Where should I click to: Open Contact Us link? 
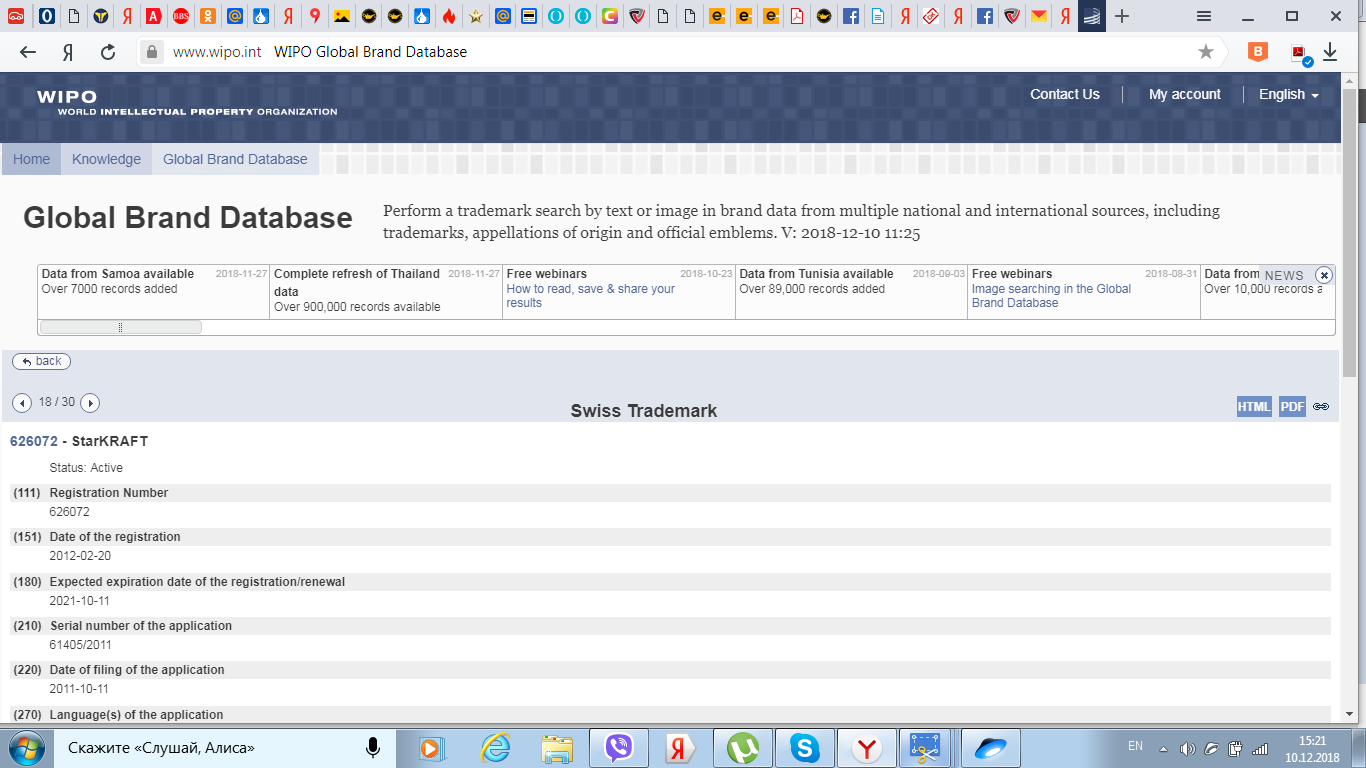tap(1065, 94)
